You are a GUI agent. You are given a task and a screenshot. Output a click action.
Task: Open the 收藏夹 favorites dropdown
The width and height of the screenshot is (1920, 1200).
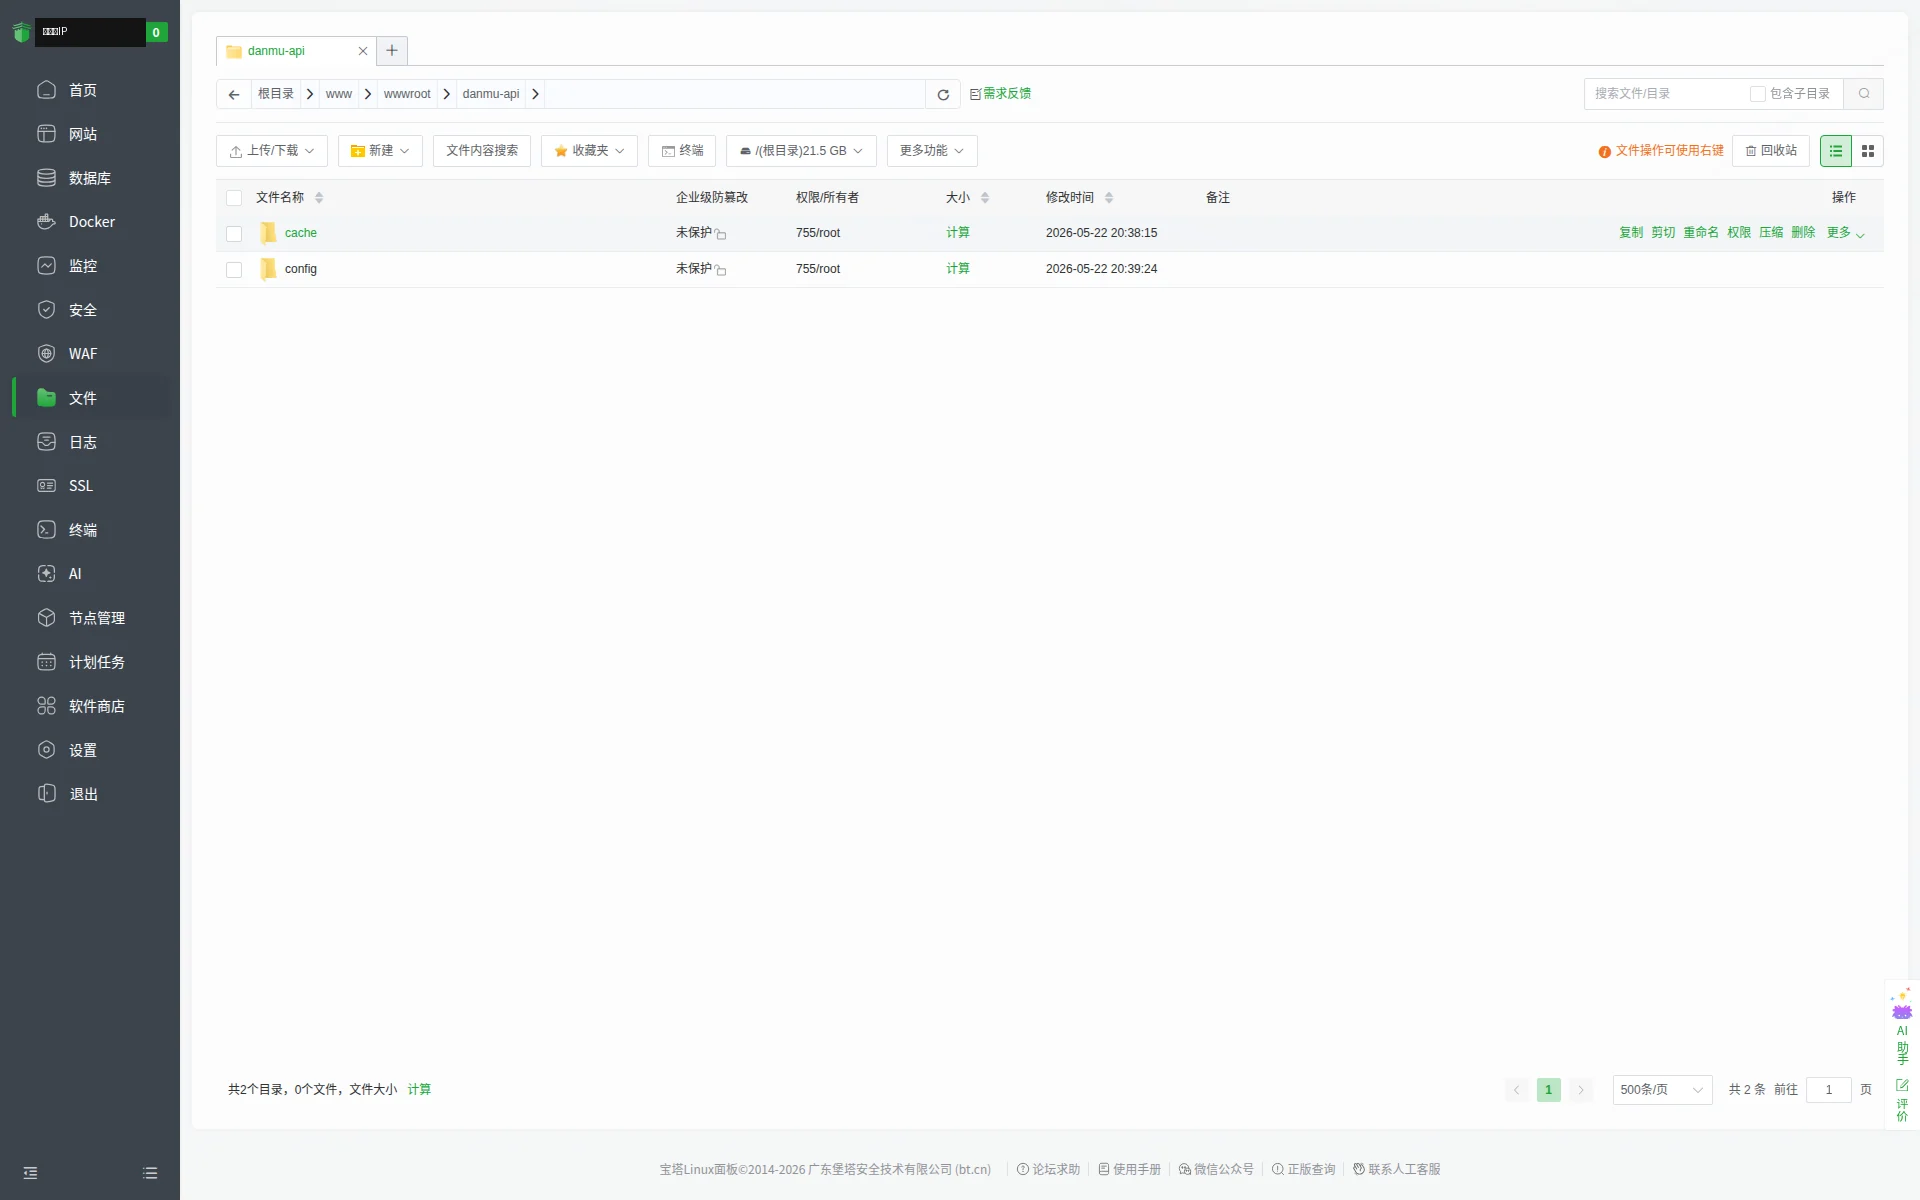589,151
